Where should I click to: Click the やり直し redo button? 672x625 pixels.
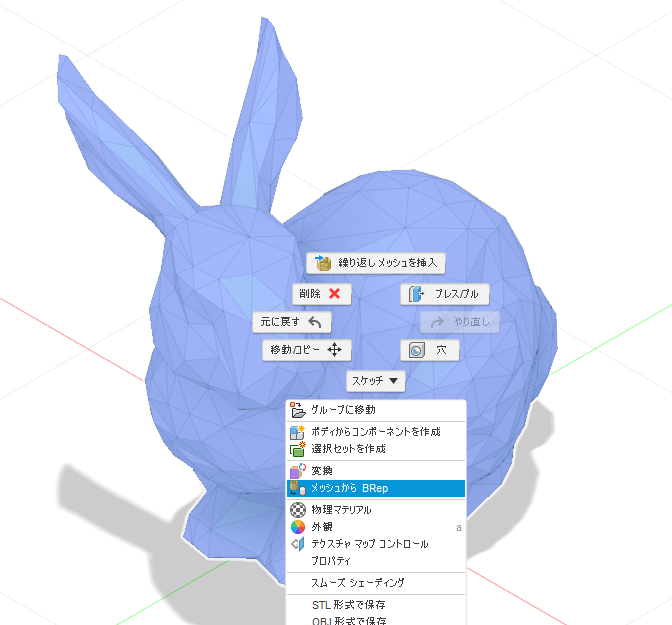[460, 322]
